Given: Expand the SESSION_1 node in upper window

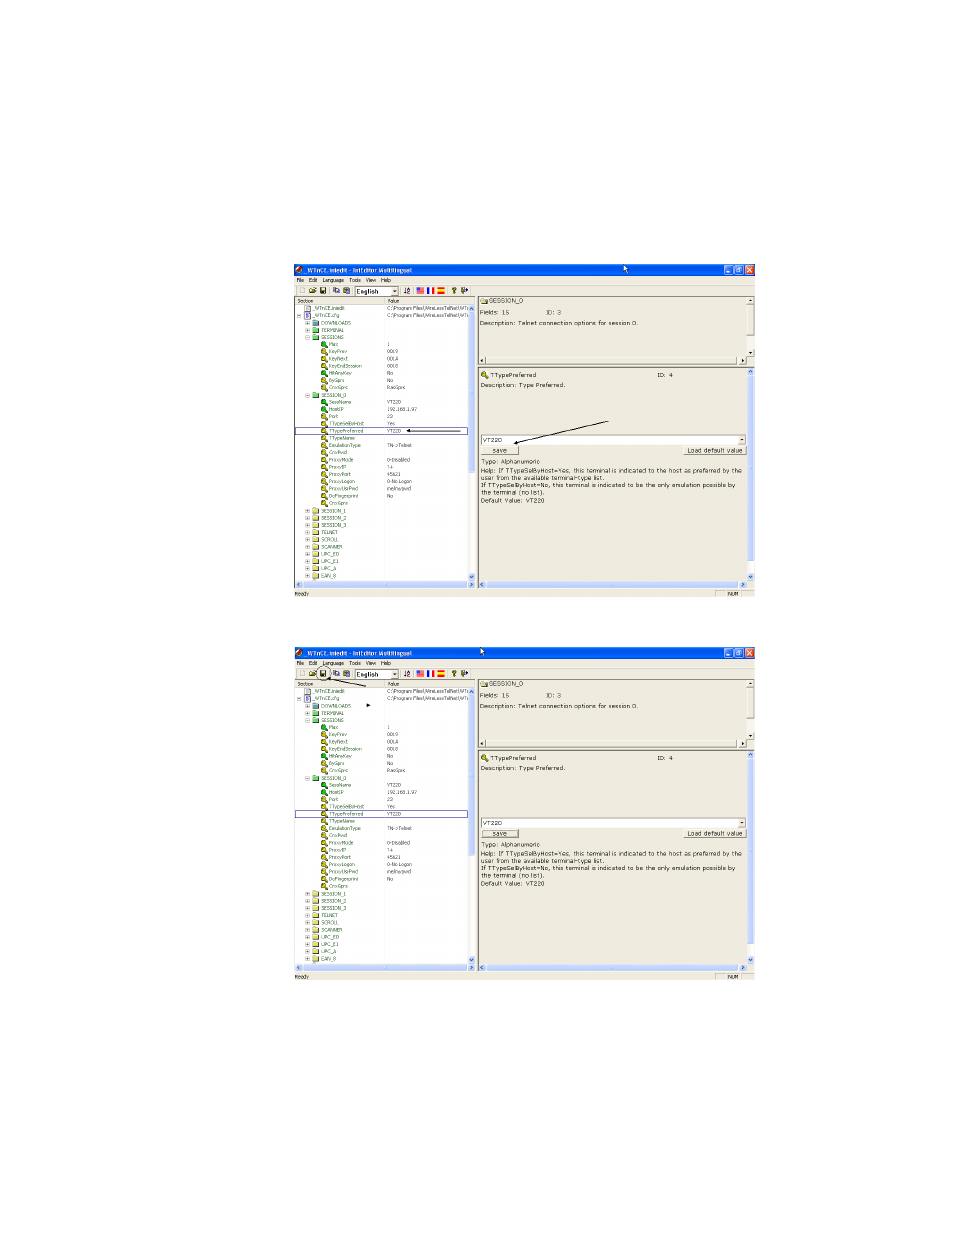Looking at the screenshot, I should point(307,511).
